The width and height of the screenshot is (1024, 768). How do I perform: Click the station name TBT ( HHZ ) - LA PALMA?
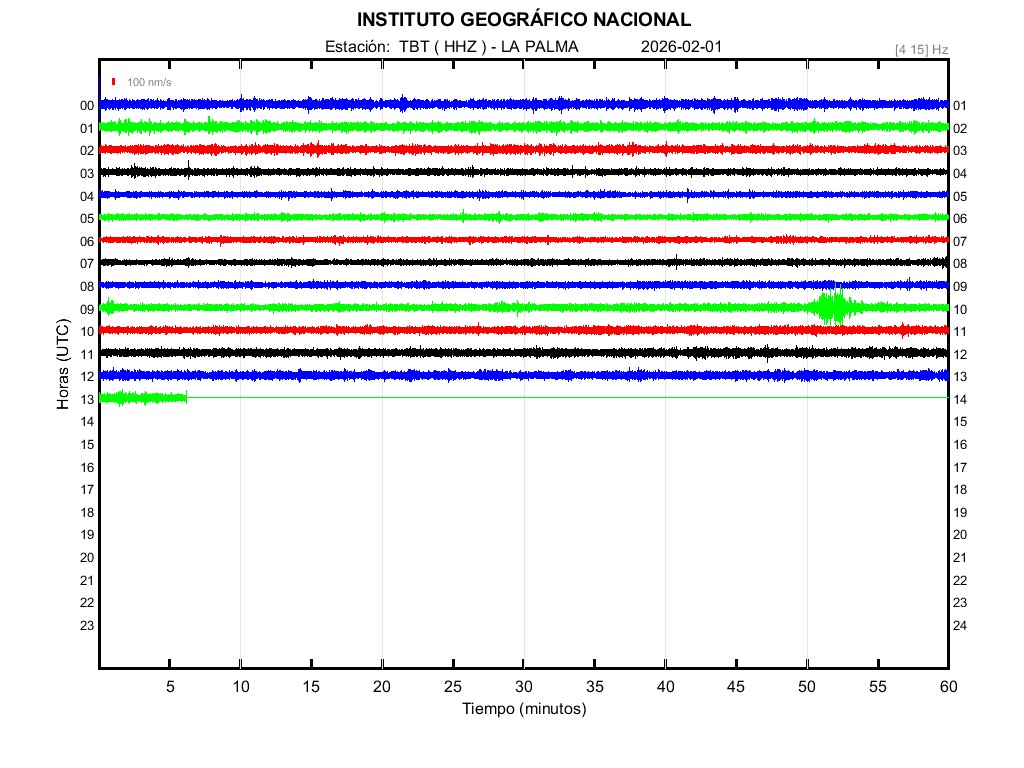(x=488, y=47)
